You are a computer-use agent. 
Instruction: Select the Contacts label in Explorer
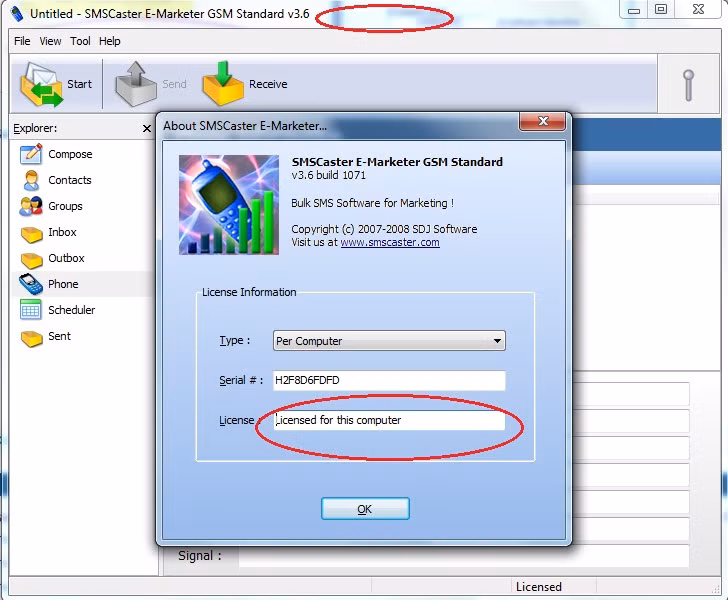click(70, 180)
